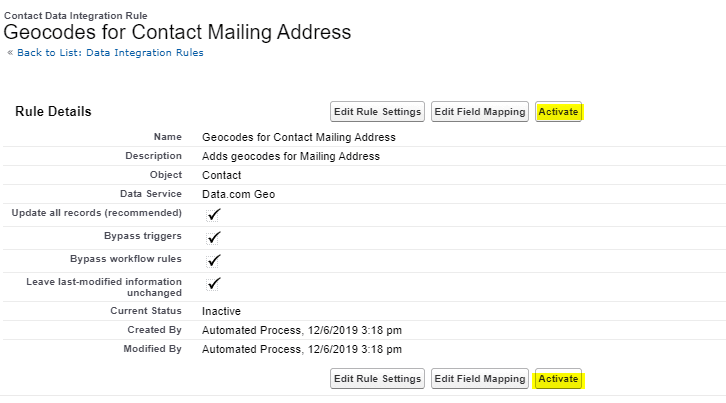Open the bottom Edit Field Mapping button
Image resolution: width=726 pixels, height=403 pixels.
point(480,379)
